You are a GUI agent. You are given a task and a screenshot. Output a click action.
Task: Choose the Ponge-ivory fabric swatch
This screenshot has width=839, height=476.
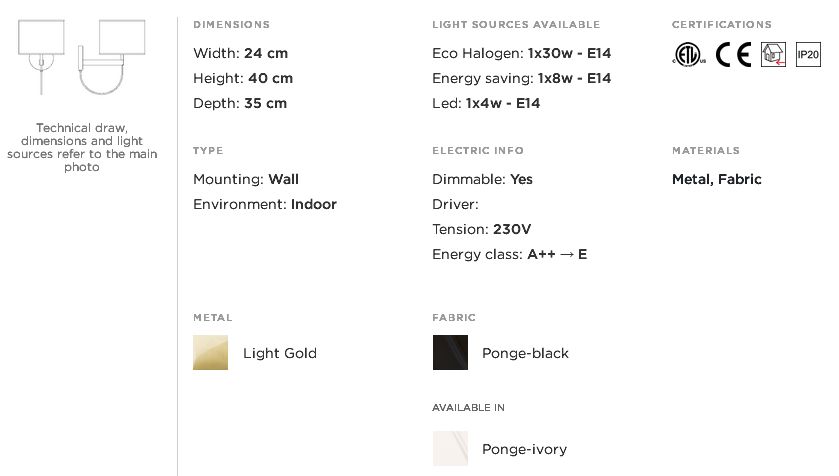(450, 448)
